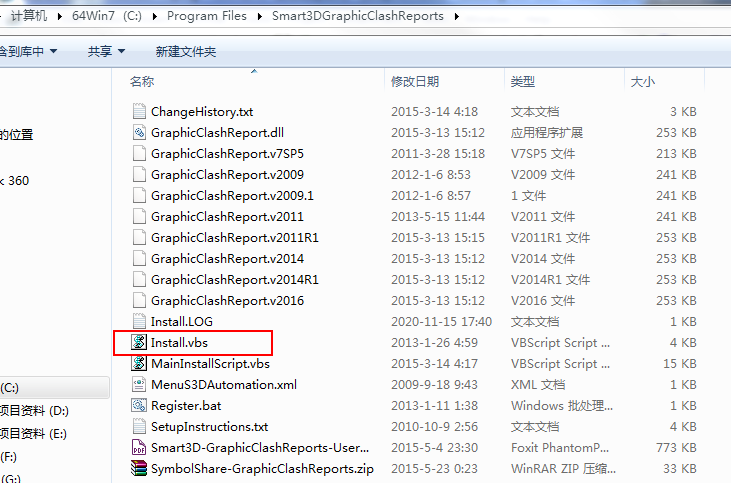Click the type cell Windows 批处理...
Screen dimensions: 731x483
coord(562,406)
